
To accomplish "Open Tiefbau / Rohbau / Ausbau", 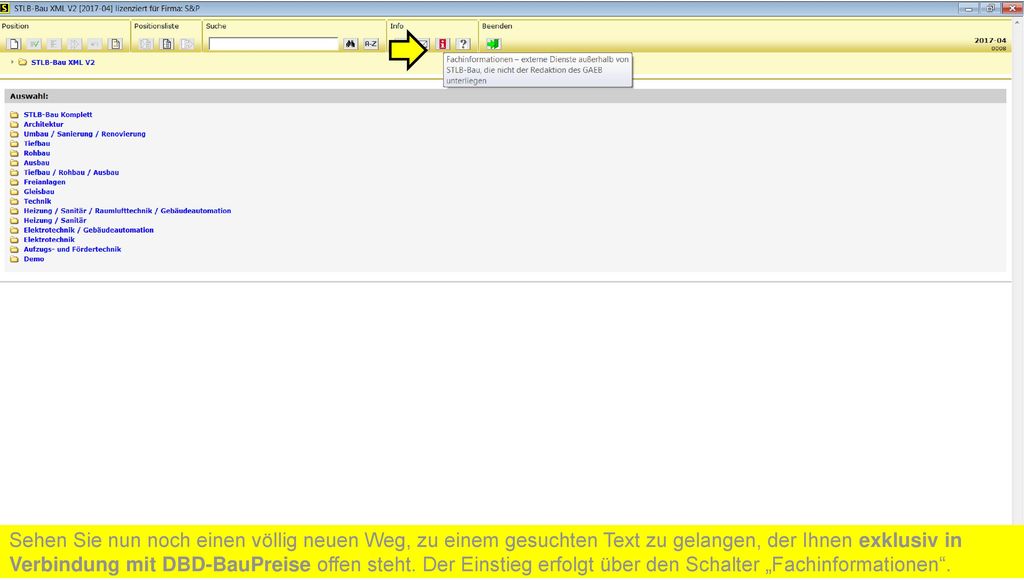I will 71,172.
